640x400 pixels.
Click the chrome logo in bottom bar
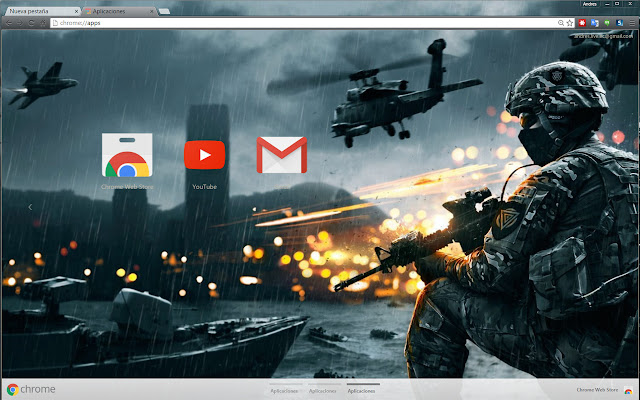point(31,389)
